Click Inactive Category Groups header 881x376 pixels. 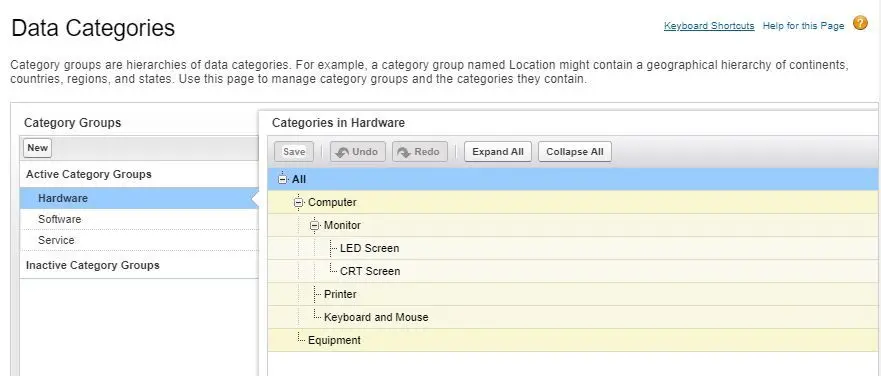click(x=93, y=265)
